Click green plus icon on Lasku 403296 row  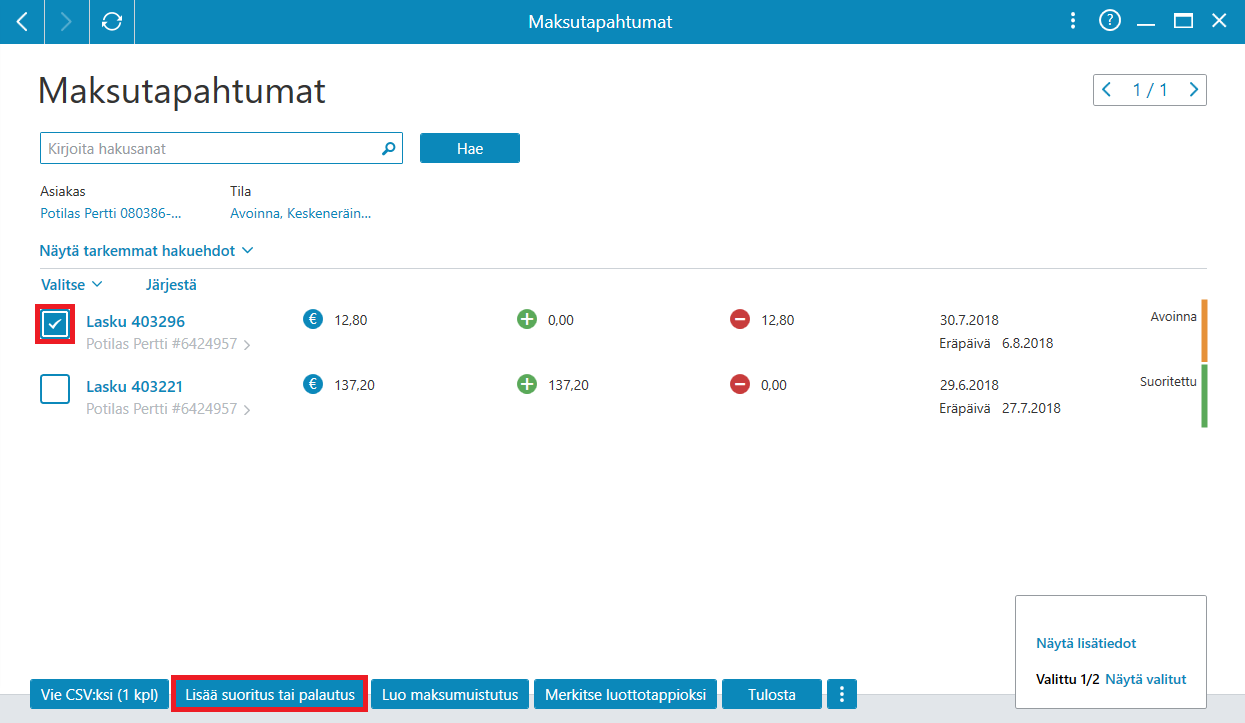coord(527,320)
